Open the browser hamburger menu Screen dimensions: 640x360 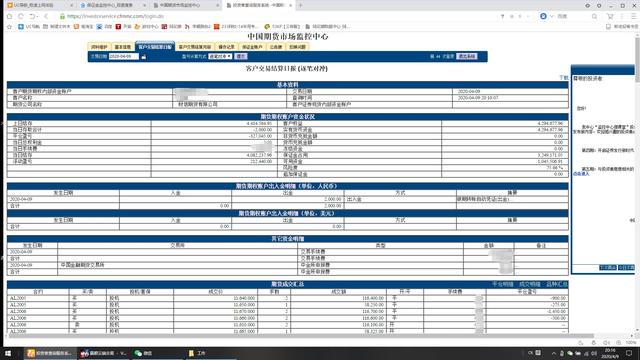(633, 16)
